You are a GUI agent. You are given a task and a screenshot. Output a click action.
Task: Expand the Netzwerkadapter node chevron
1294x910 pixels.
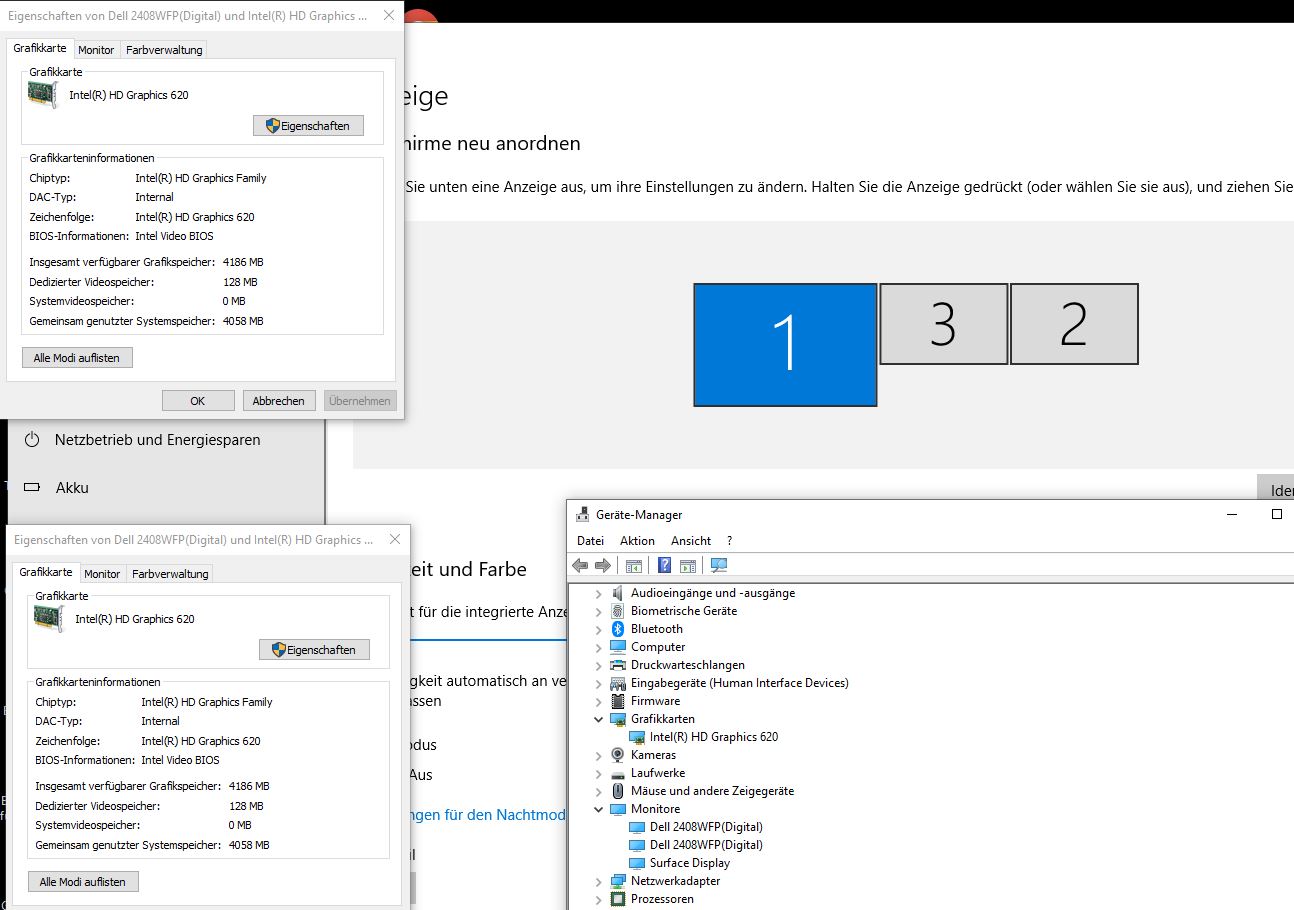[x=599, y=881]
